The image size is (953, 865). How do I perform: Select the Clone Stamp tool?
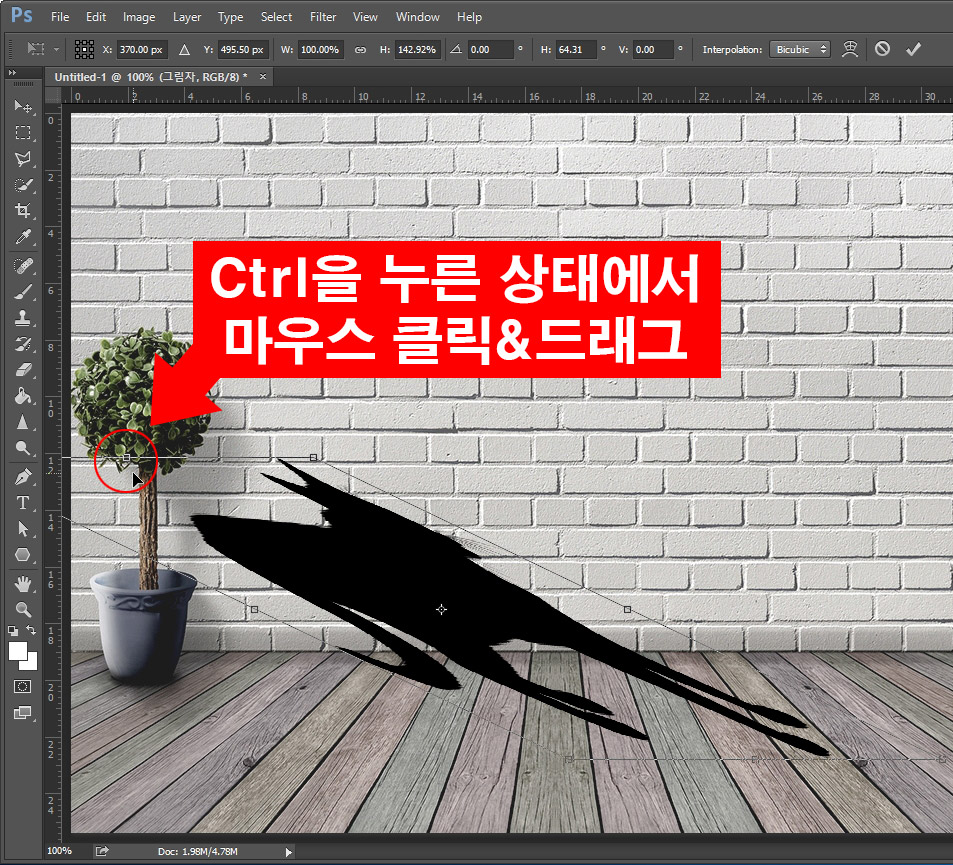(x=23, y=317)
